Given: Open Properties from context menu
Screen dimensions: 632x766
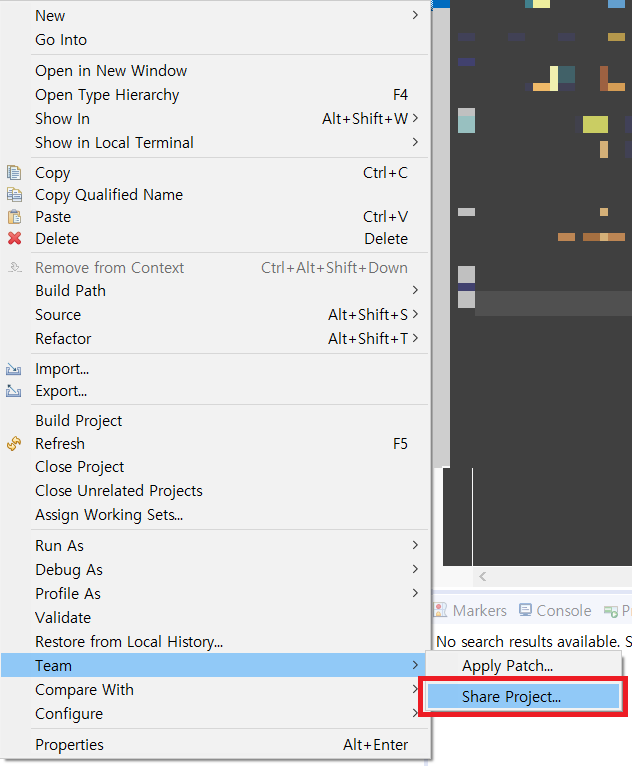Looking at the screenshot, I should tap(215, 745).
